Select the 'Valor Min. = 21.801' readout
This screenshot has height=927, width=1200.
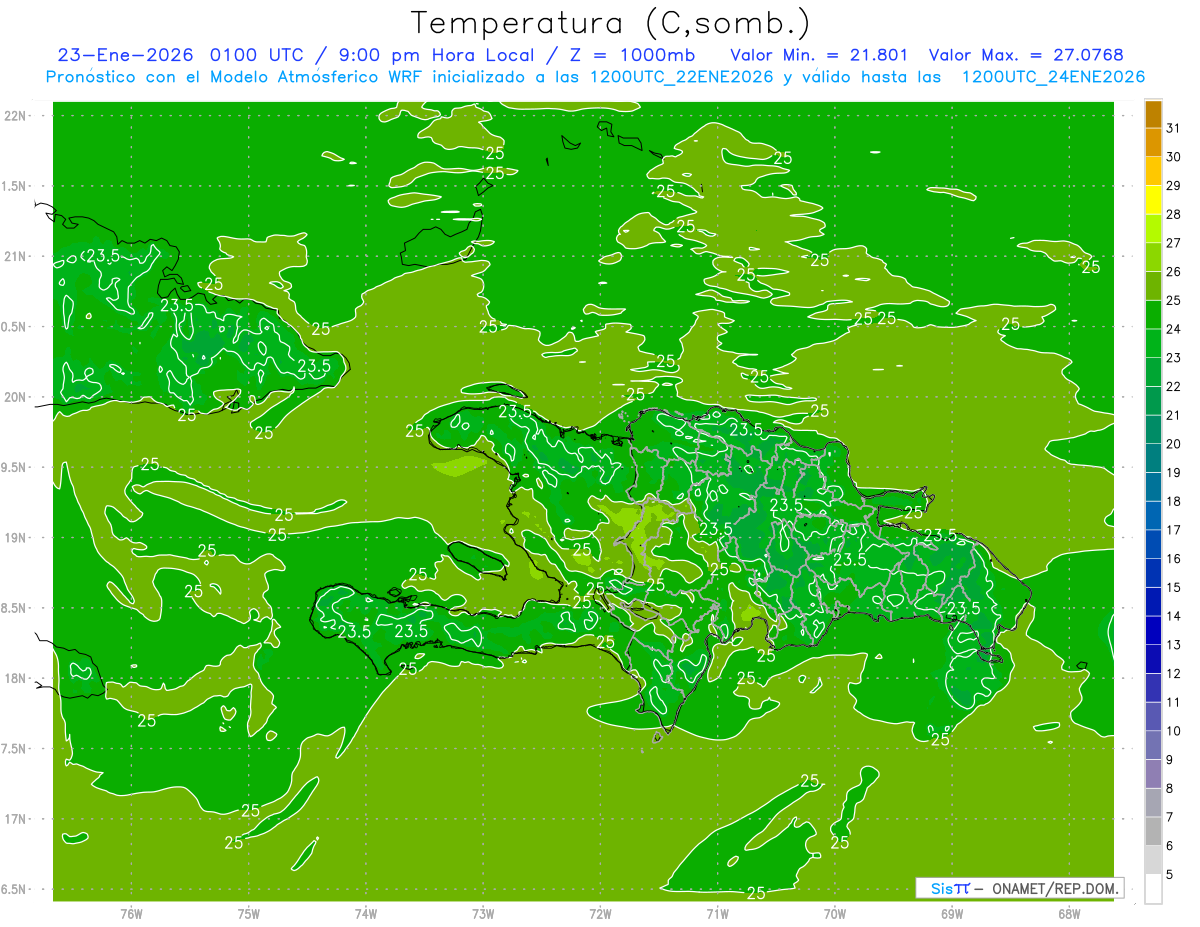coord(819,54)
